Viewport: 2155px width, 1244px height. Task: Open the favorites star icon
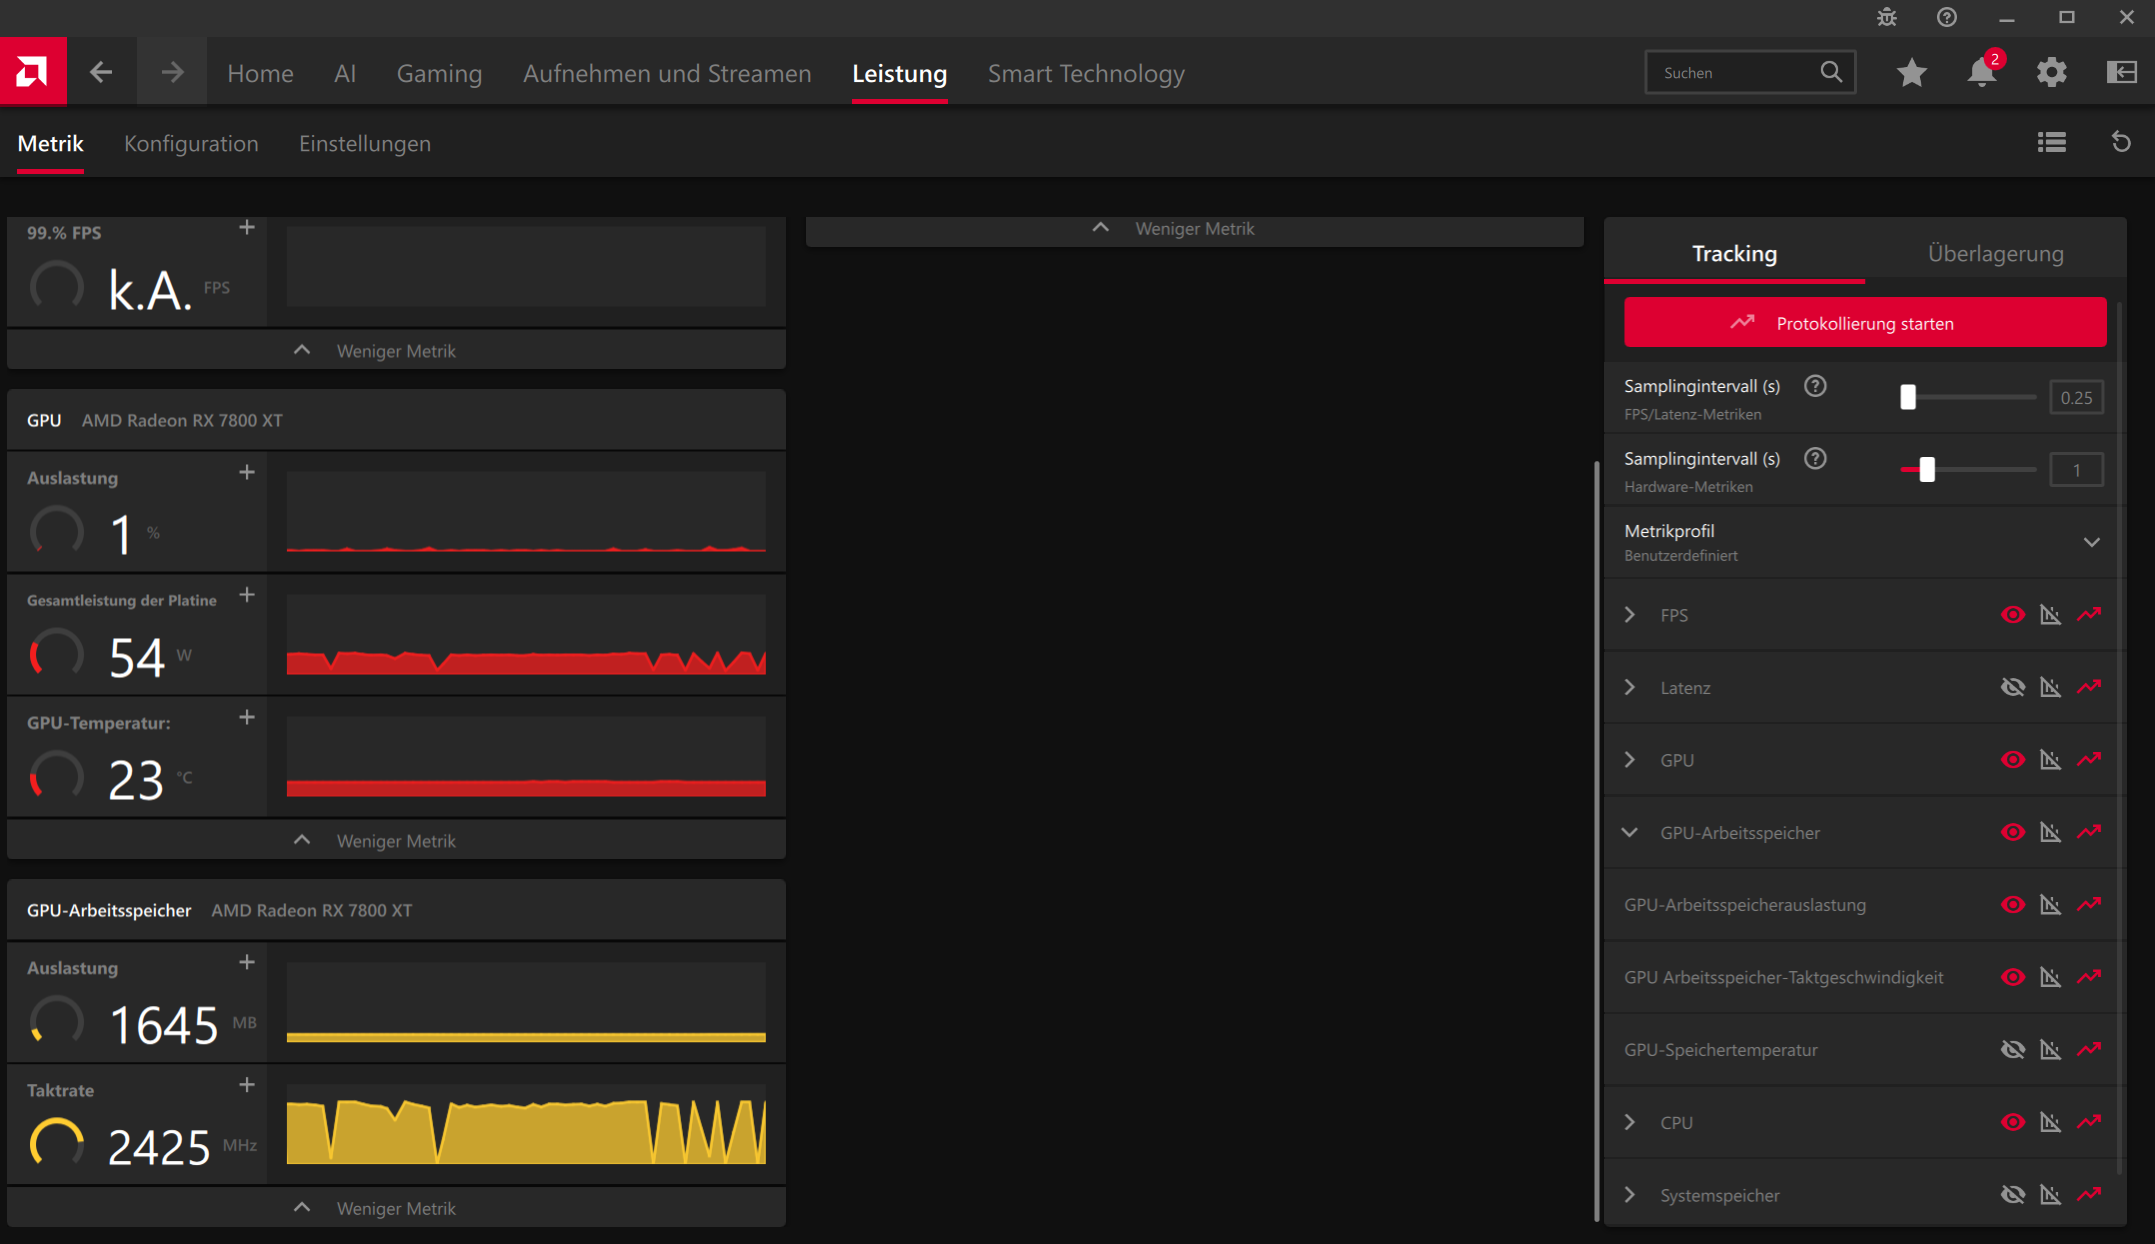[1911, 72]
